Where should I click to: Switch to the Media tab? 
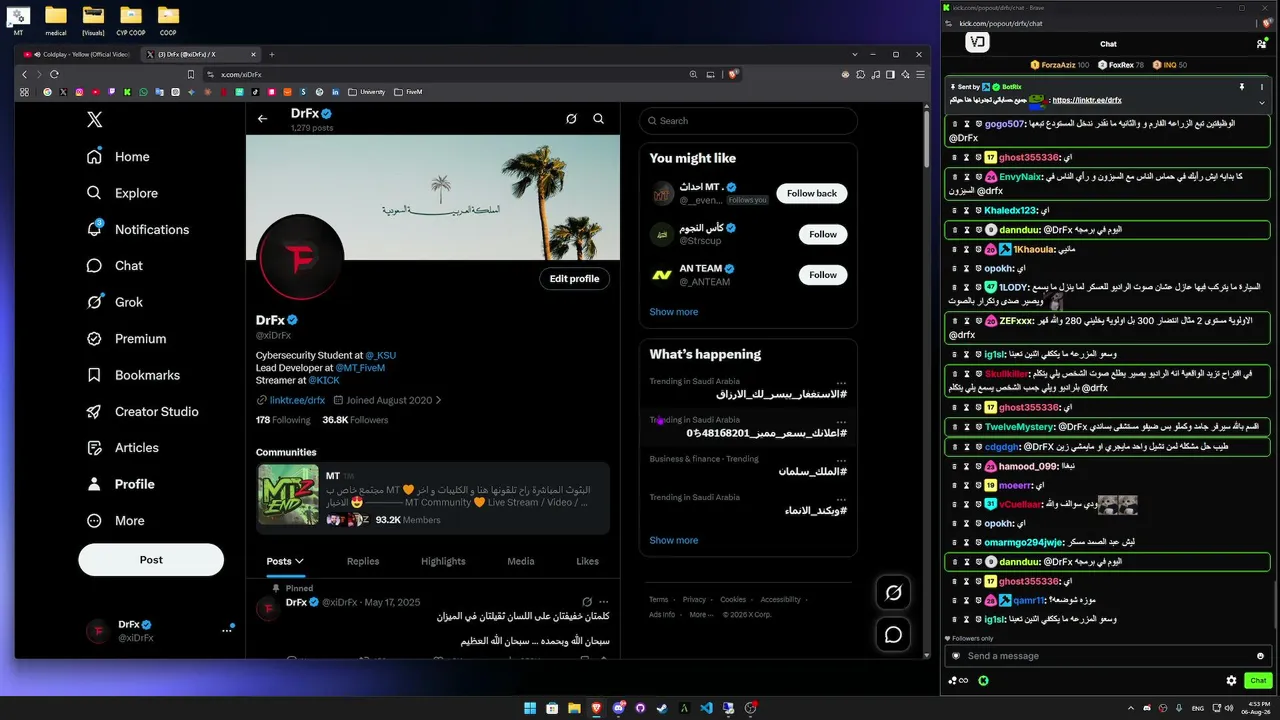(520, 561)
